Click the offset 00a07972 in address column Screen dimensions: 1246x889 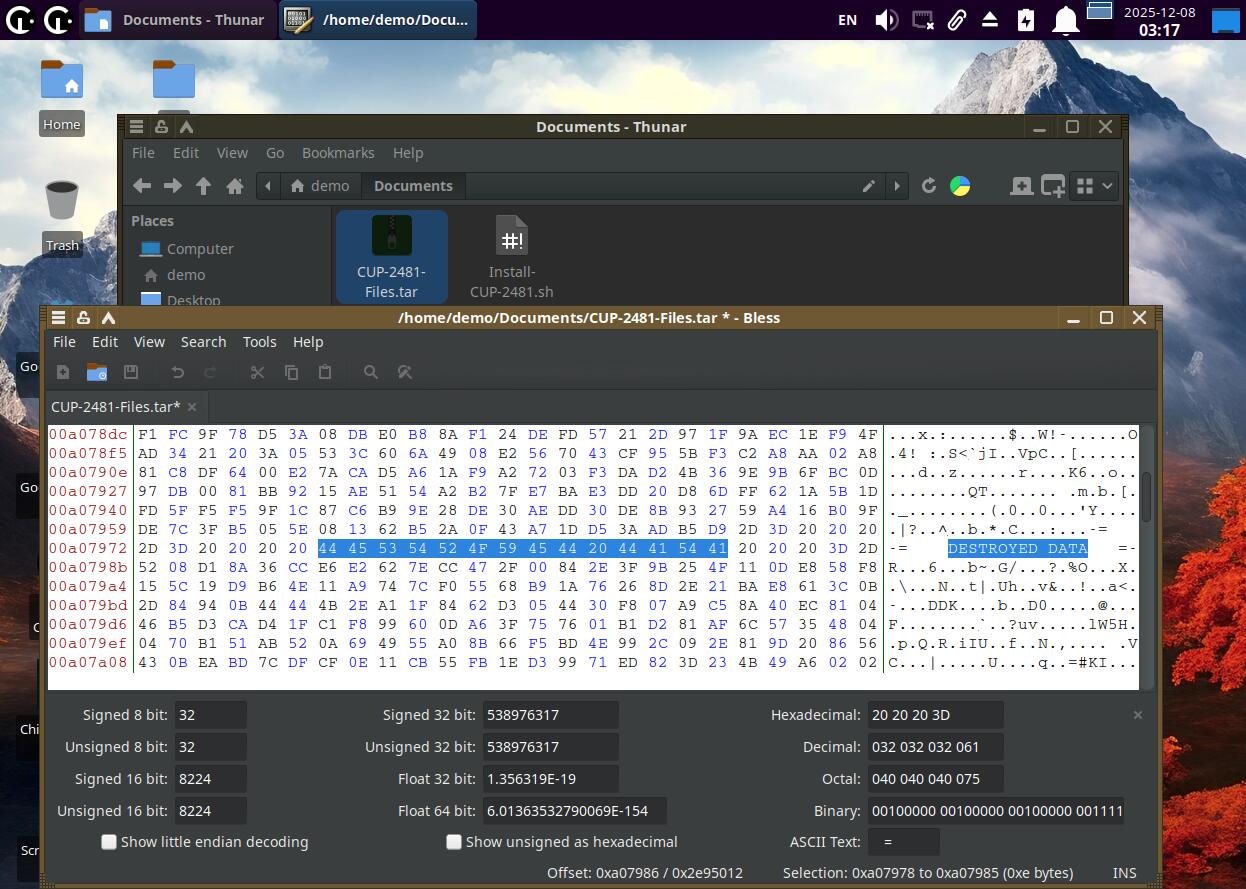[89, 548]
